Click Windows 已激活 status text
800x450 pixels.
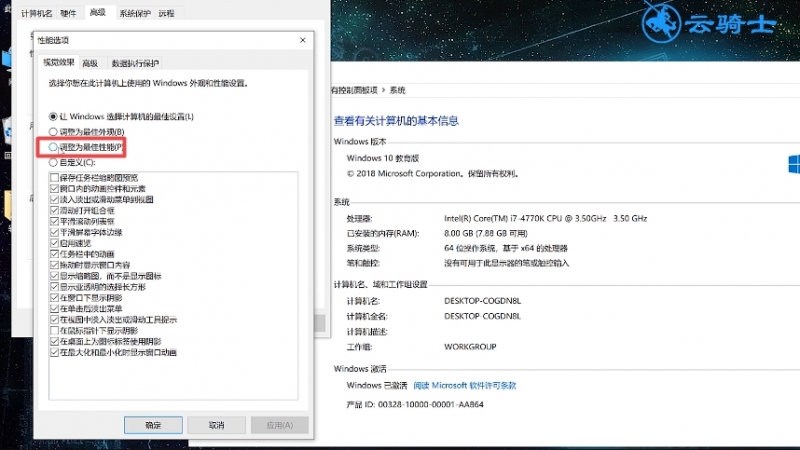pos(377,386)
